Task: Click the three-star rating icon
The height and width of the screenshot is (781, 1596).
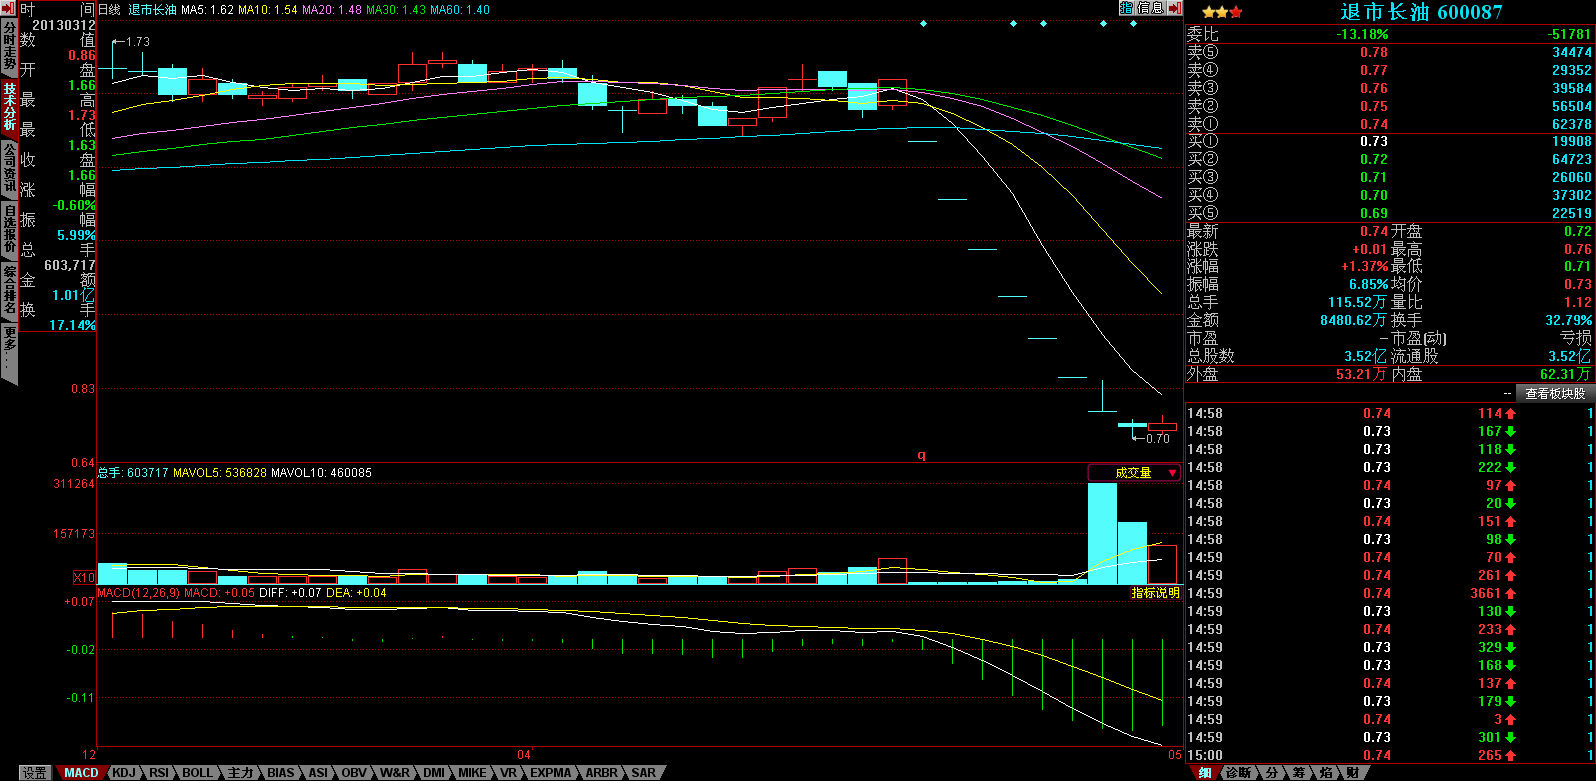Action: point(1222,12)
